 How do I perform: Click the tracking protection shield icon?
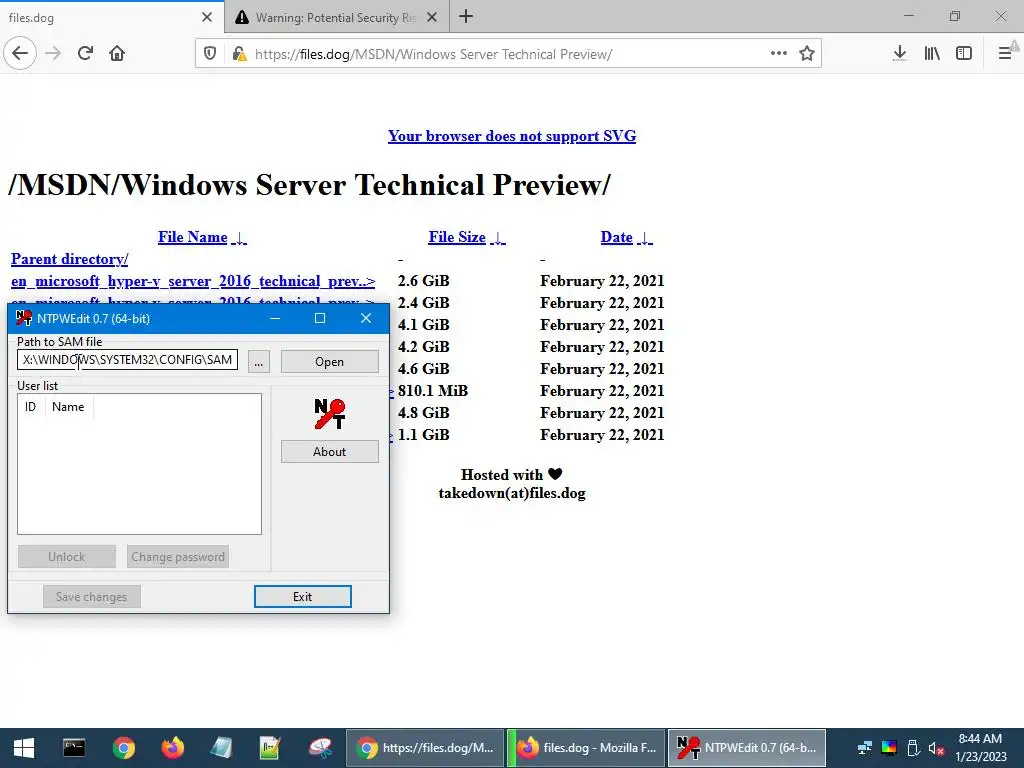click(210, 54)
